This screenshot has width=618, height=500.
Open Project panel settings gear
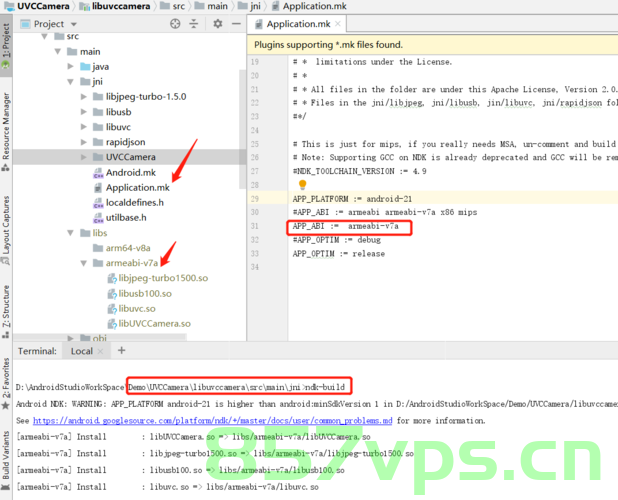click(218, 24)
